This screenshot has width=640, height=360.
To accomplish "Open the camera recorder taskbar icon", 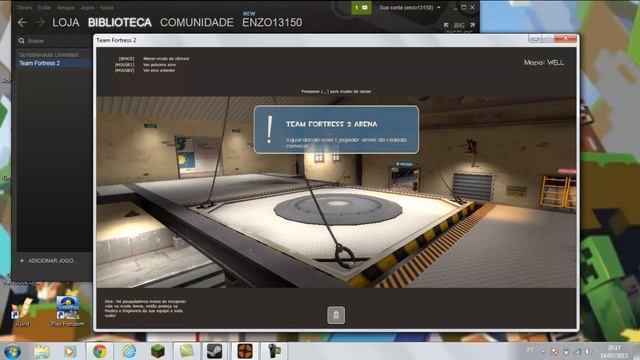I will pyautogui.click(x=274, y=351).
